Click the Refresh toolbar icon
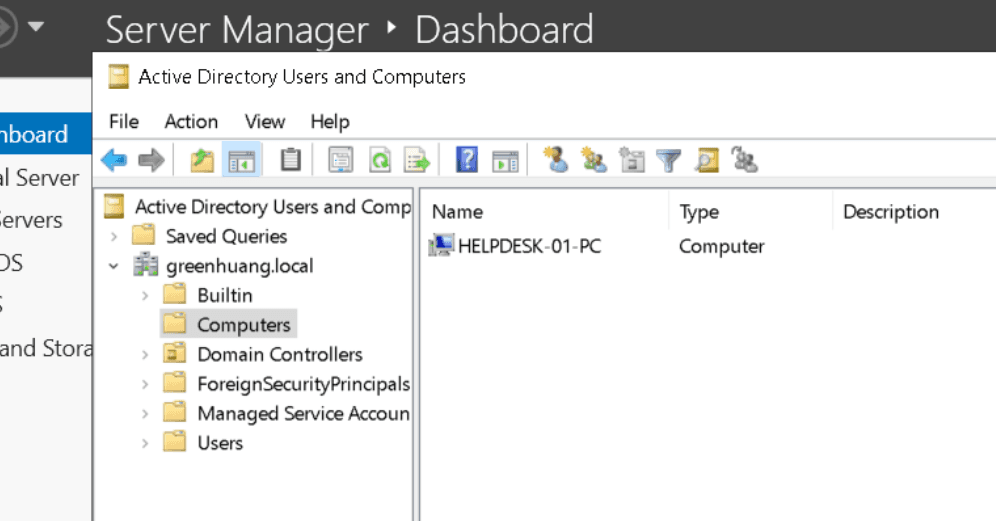Image resolution: width=996 pixels, height=521 pixels. 380,160
